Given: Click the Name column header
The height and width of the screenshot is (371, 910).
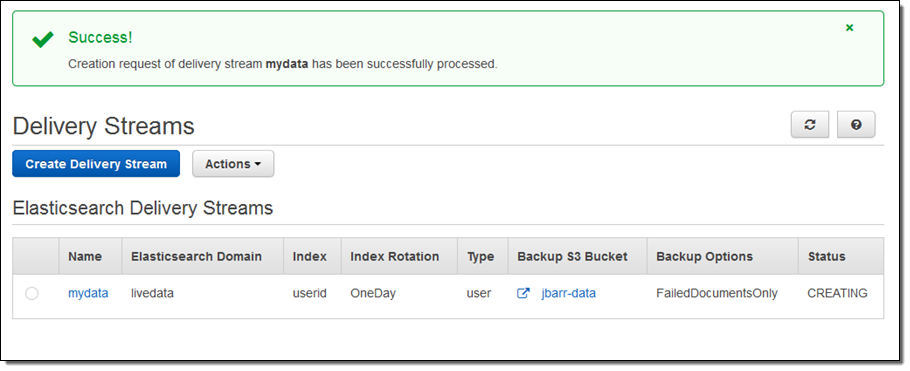Looking at the screenshot, I should pyautogui.click(x=85, y=256).
